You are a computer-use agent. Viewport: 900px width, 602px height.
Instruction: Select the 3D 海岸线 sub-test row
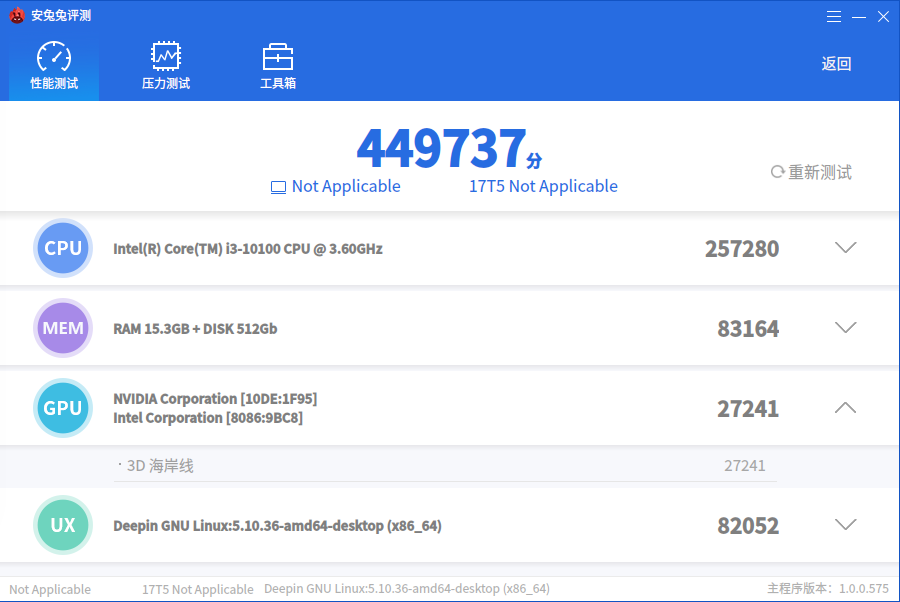tap(445, 466)
